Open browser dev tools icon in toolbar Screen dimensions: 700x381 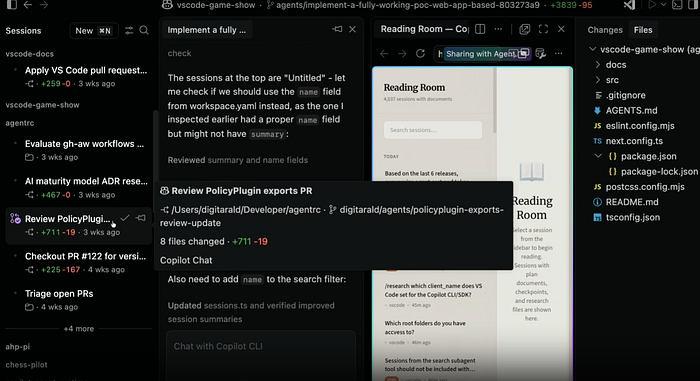coord(541,54)
